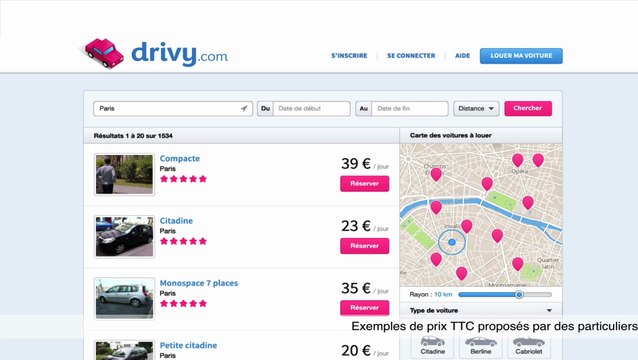Click the drivy.com pink car logo
The width and height of the screenshot is (638, 360).
tap(104, 53)
